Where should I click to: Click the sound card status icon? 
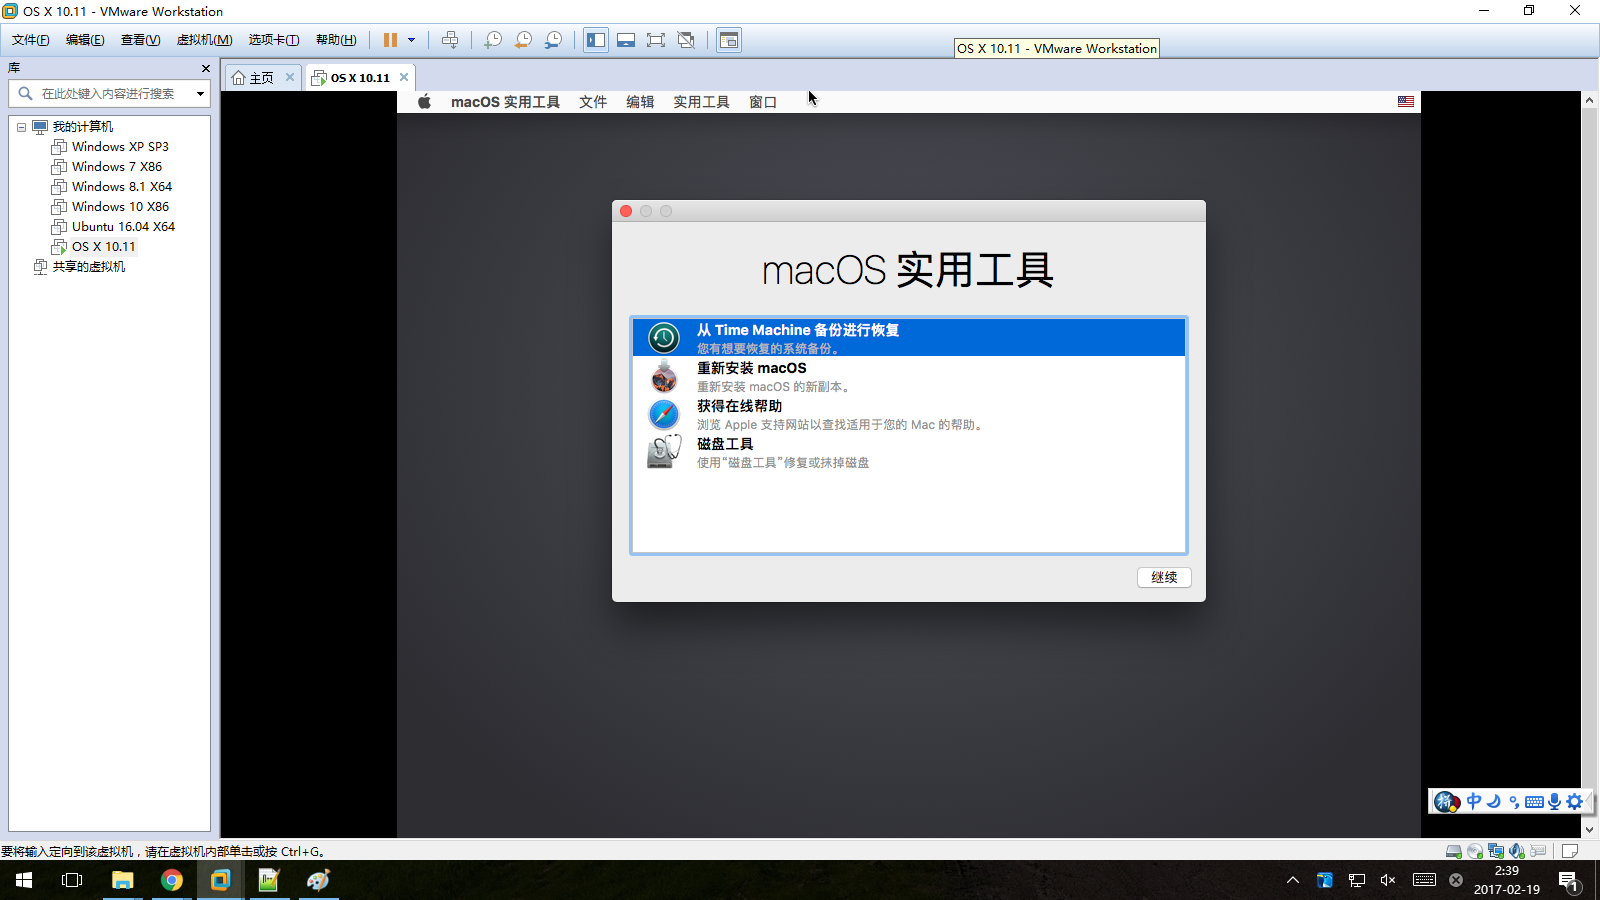1517,851
